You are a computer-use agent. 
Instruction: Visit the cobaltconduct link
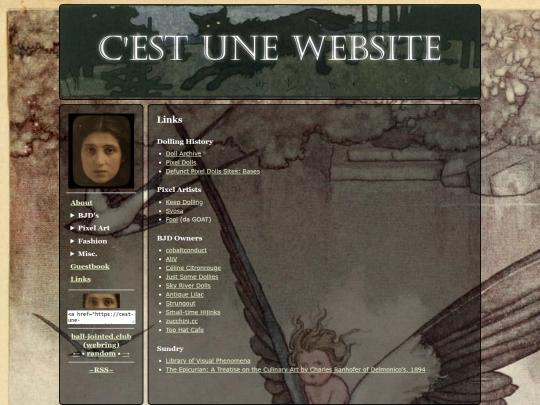click(x=186, y=250)
